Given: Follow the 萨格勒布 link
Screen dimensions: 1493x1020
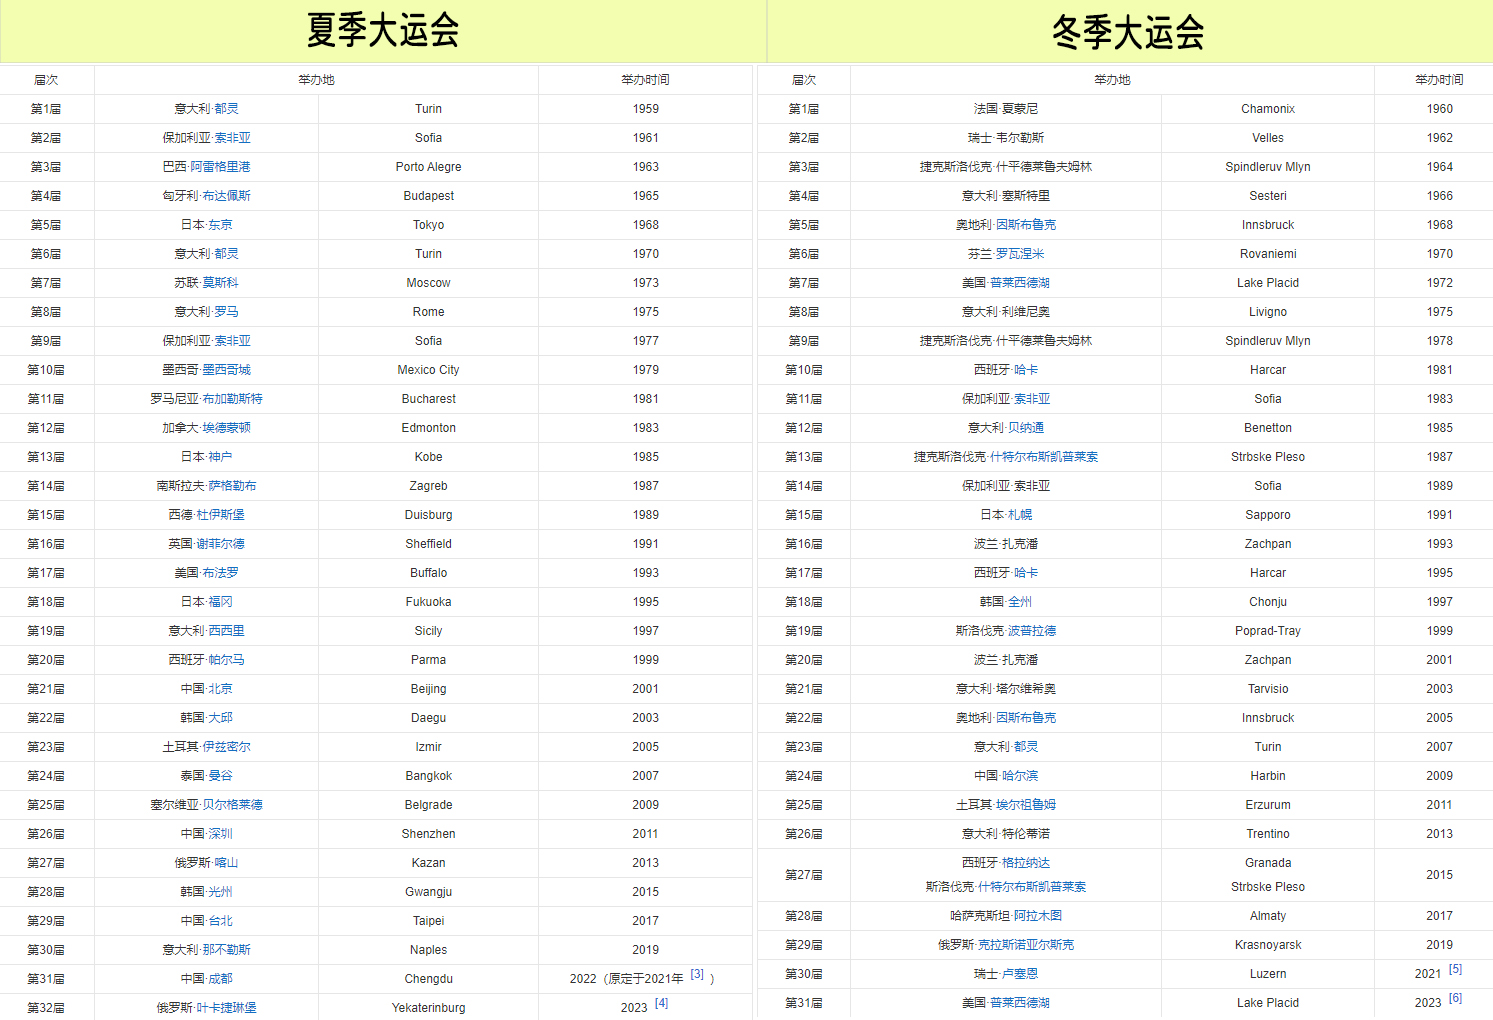Looking at the screenshot, I should (x=232, y=486).
